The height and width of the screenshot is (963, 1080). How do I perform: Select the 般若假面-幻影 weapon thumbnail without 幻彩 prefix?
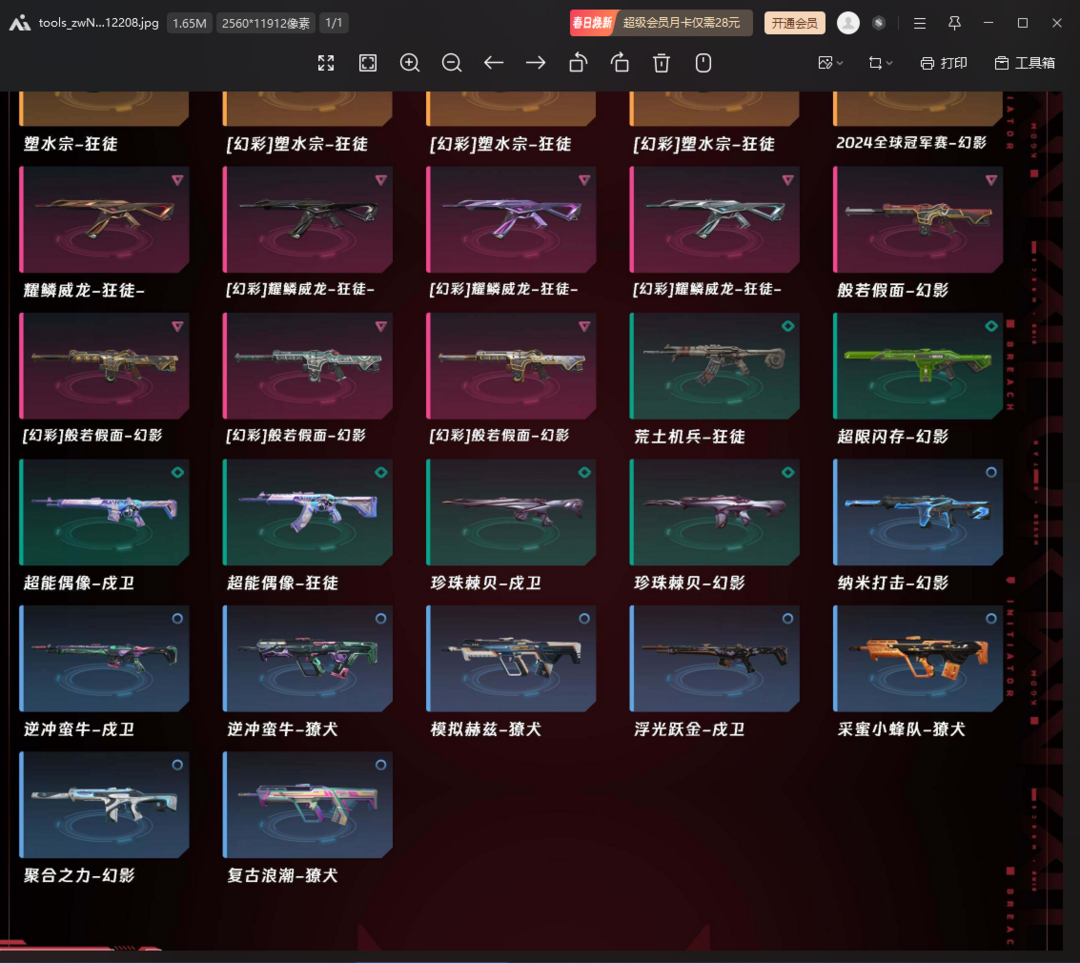pos(917,220)
